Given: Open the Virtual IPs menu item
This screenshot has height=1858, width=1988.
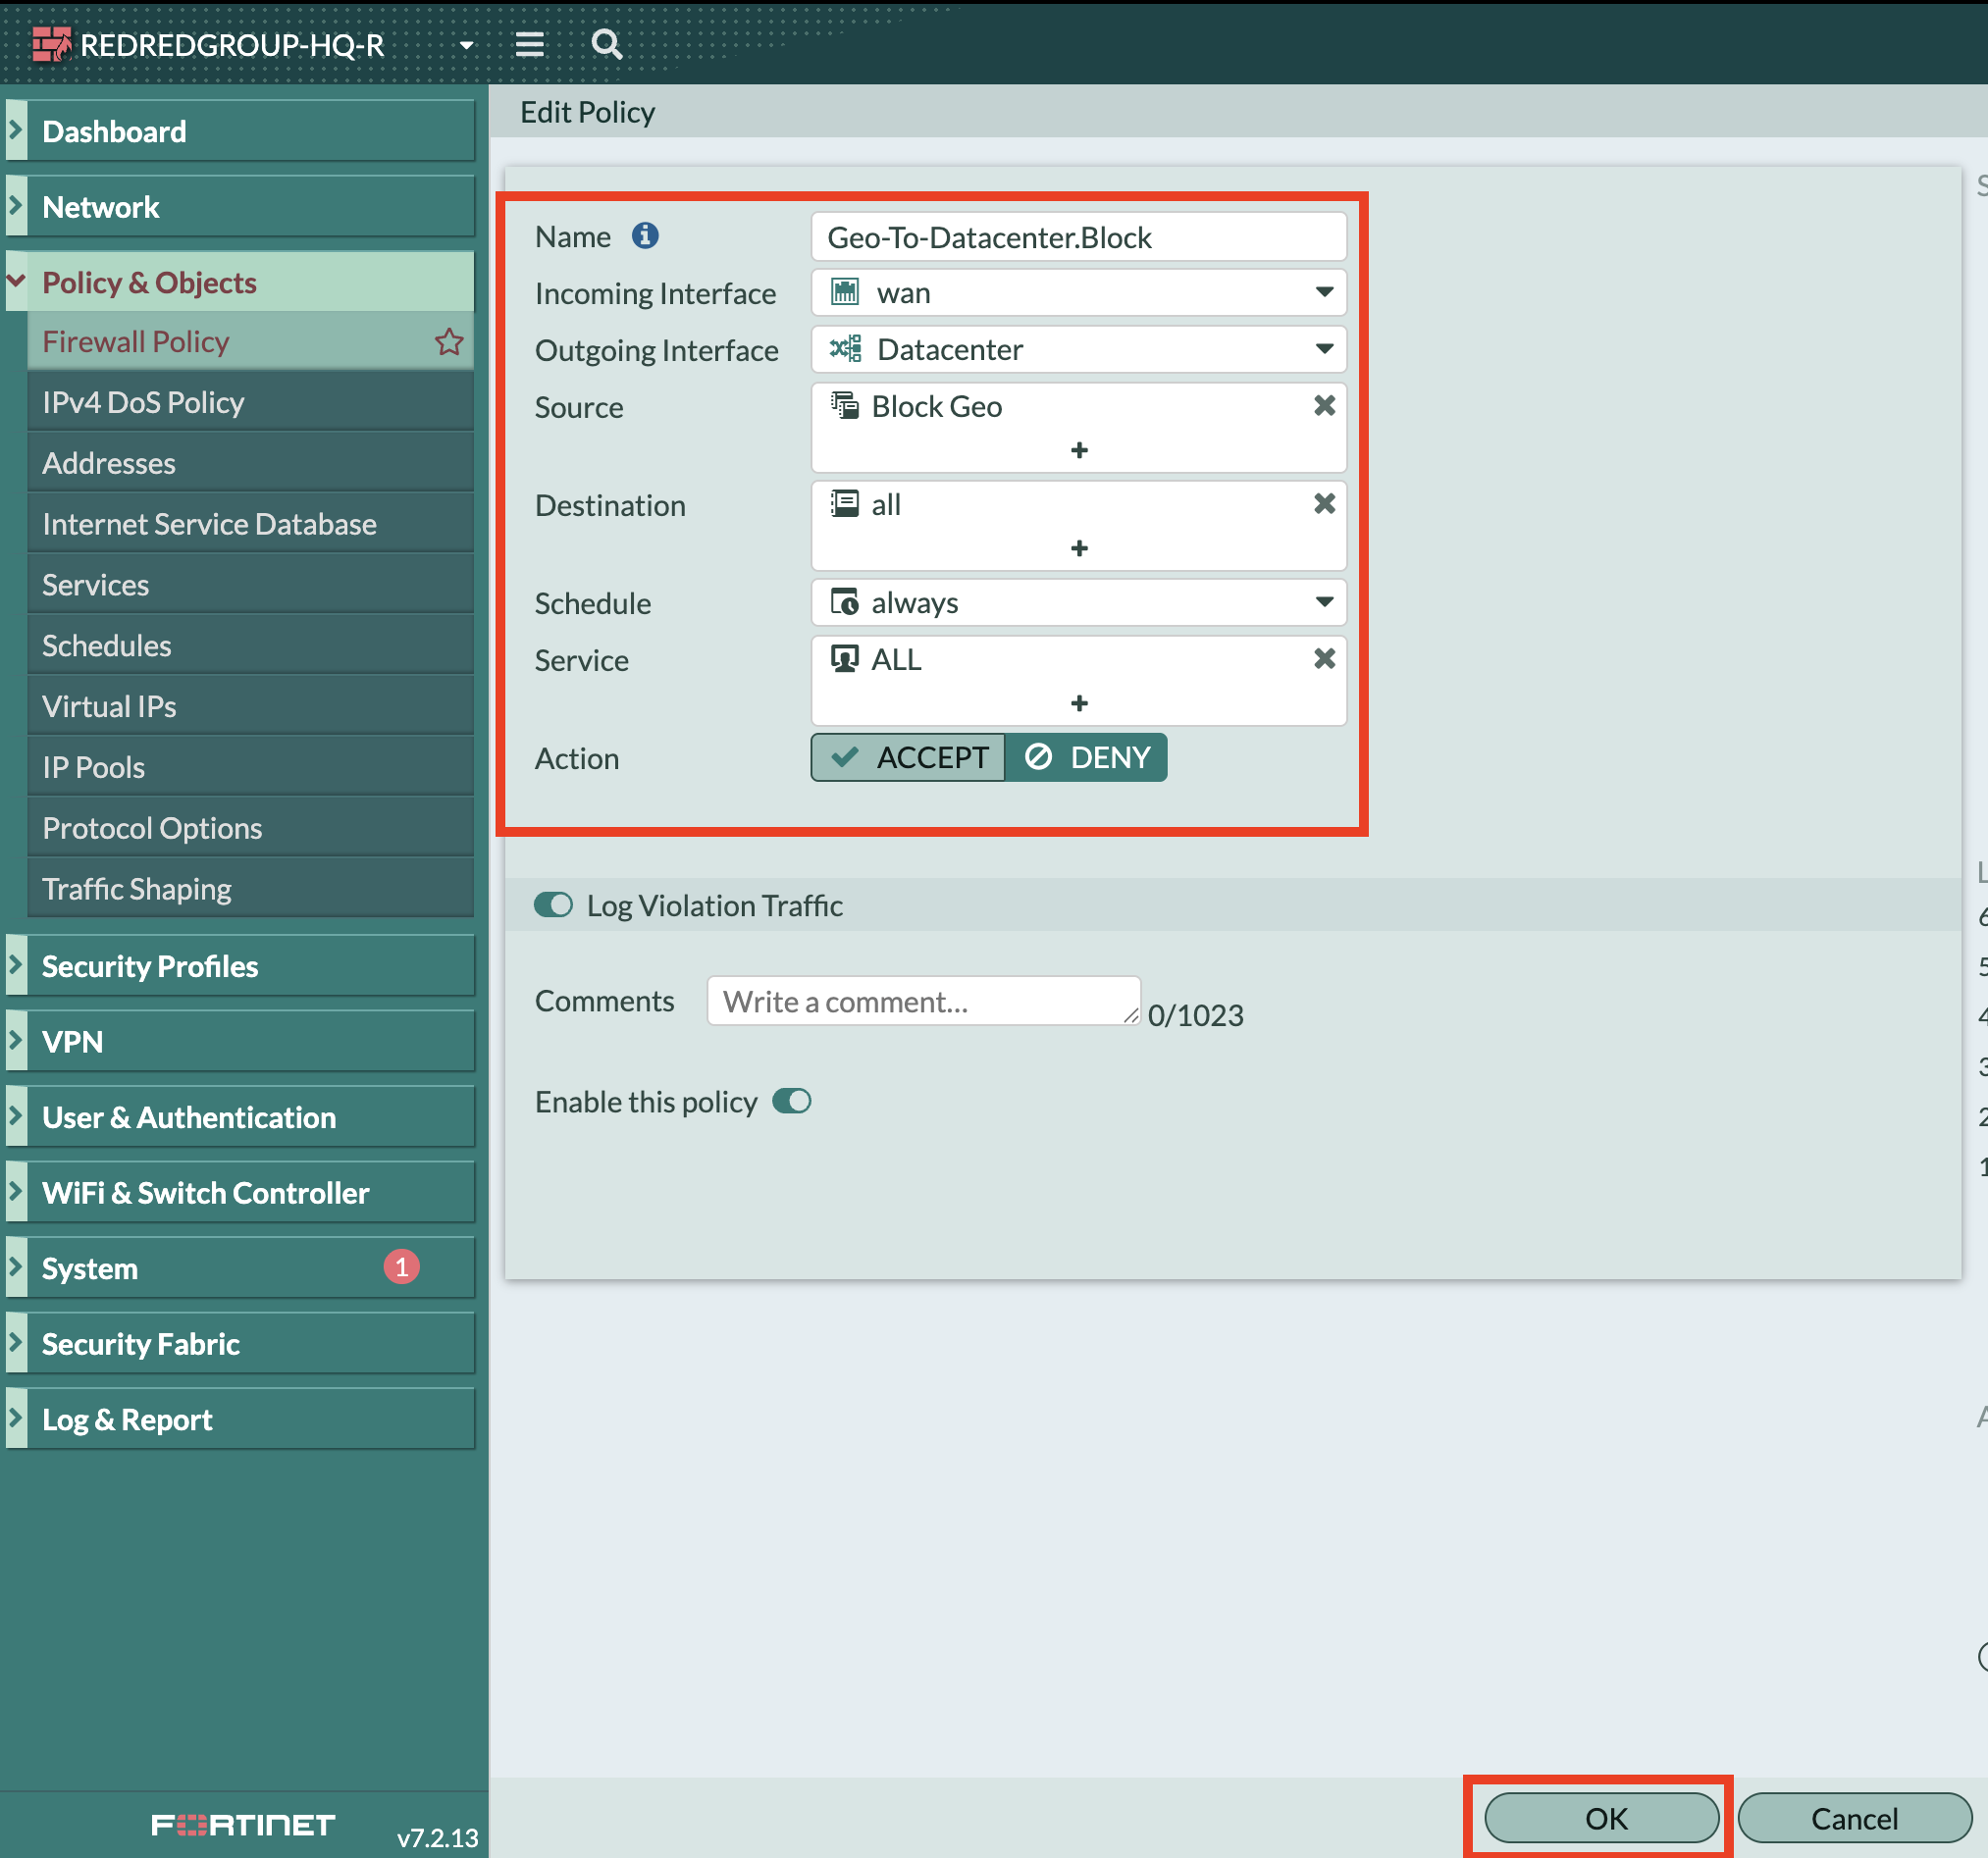Looking at the screenshot, I should click(109, 706).
